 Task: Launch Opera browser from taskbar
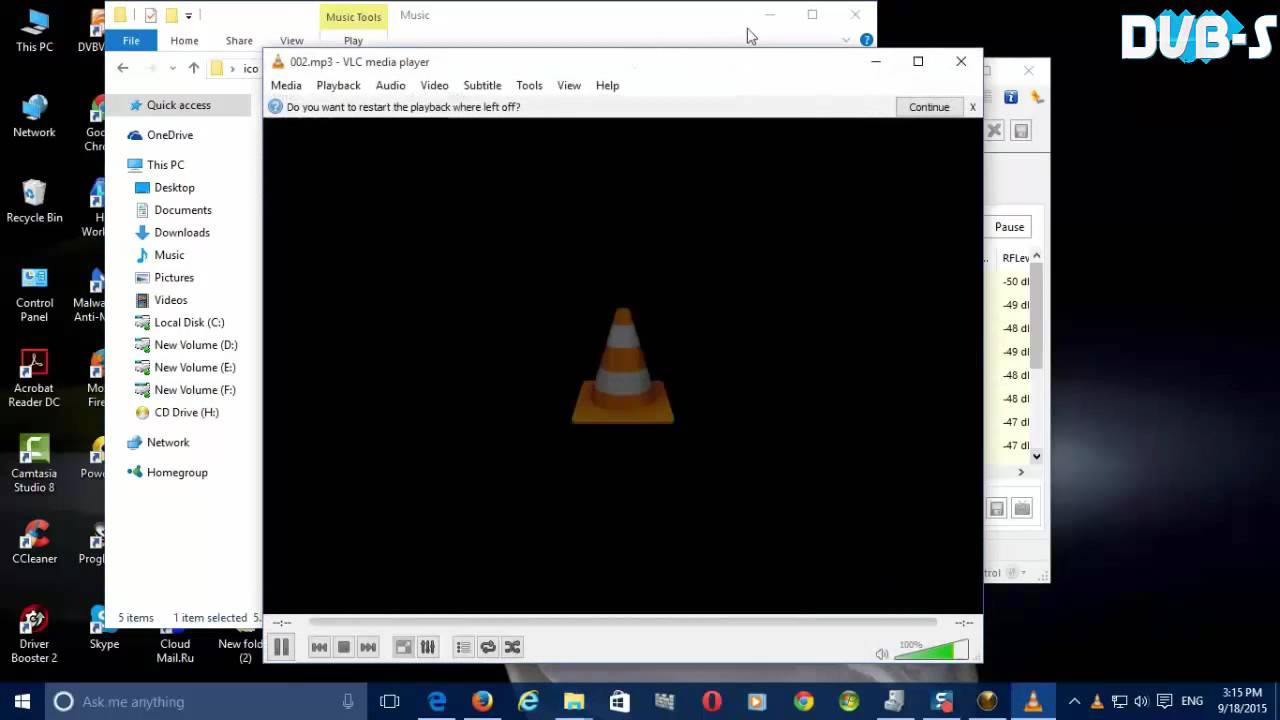pos(712,701)
